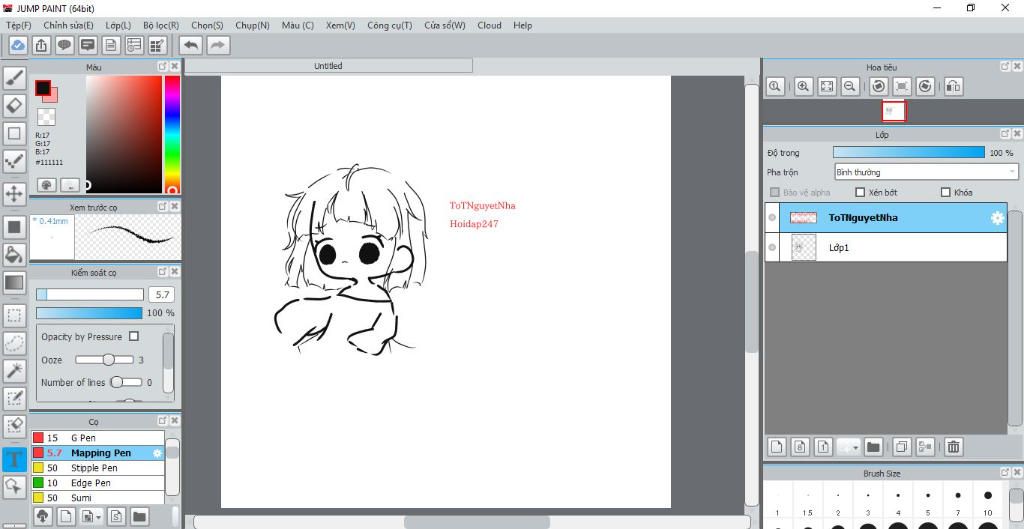Adjust the Độ trong layer opacity slider
1024x529 pixels.
tap(908, 152)
